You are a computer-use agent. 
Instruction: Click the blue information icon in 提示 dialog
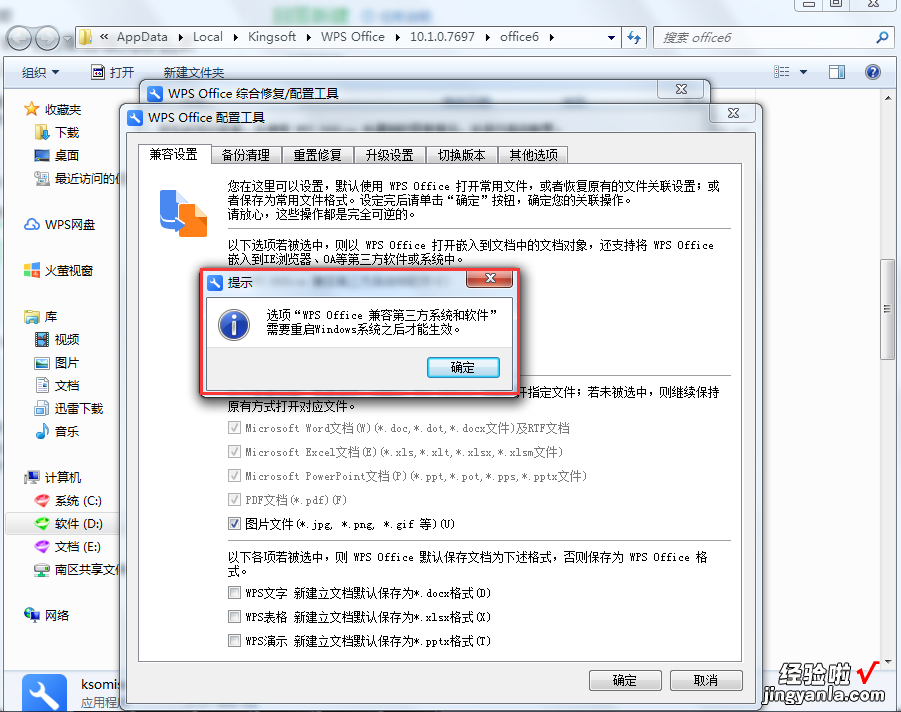234,325
